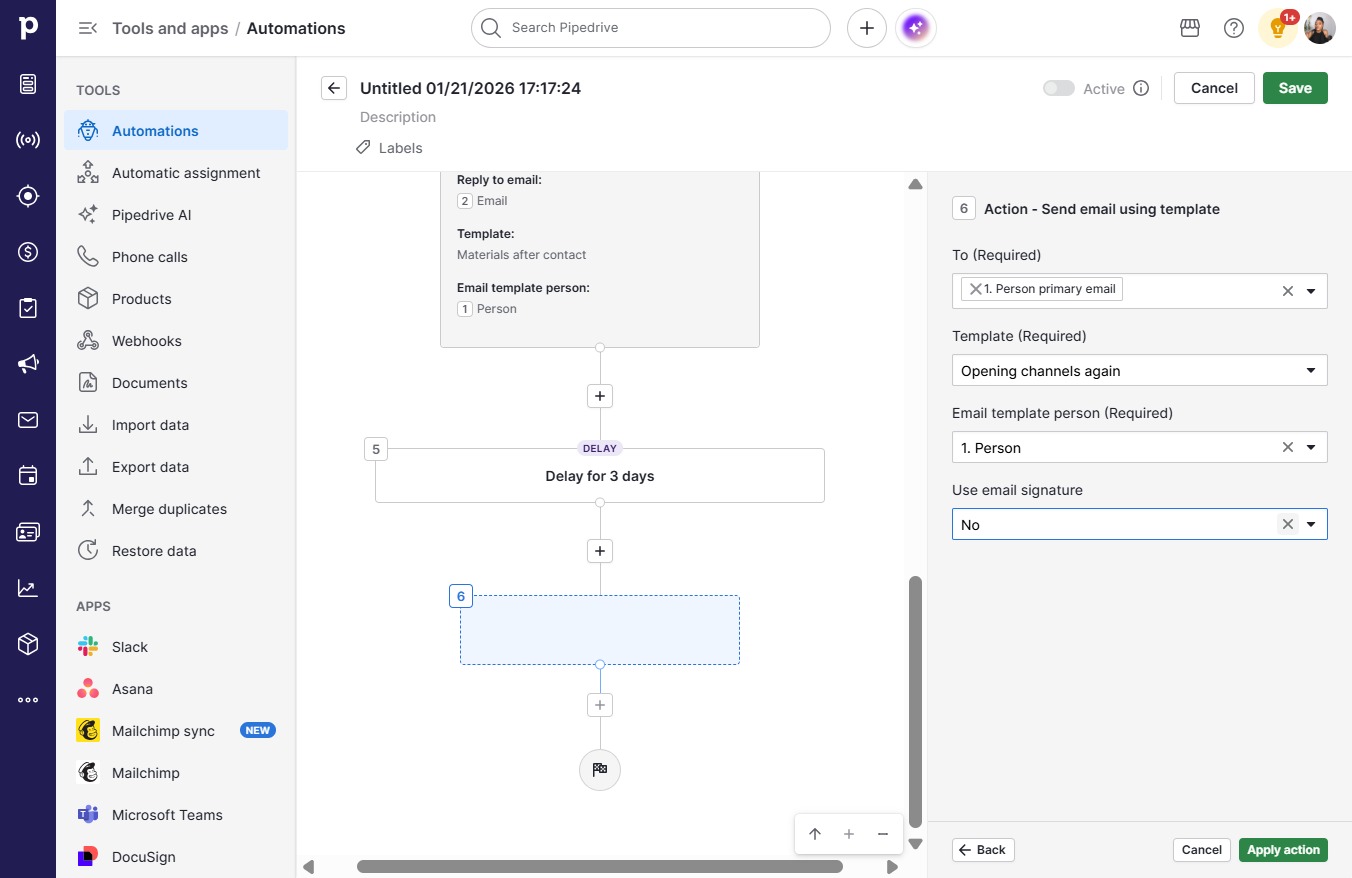
Task: Click the Apply action button
Action: tap(1283, 850)
